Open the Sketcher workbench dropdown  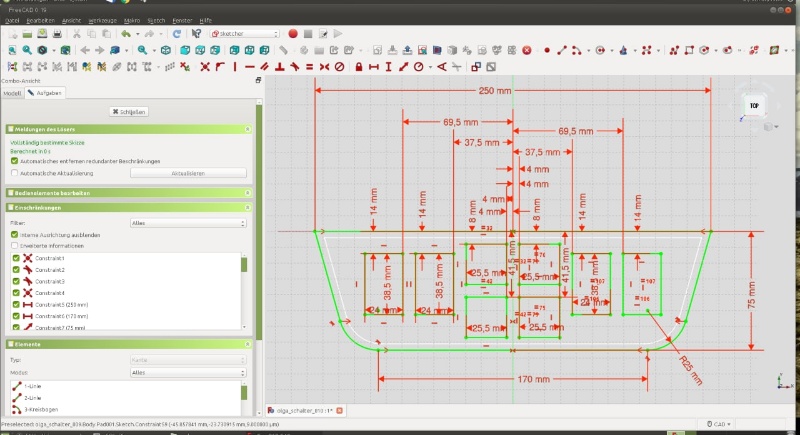(x=244, y=33)
